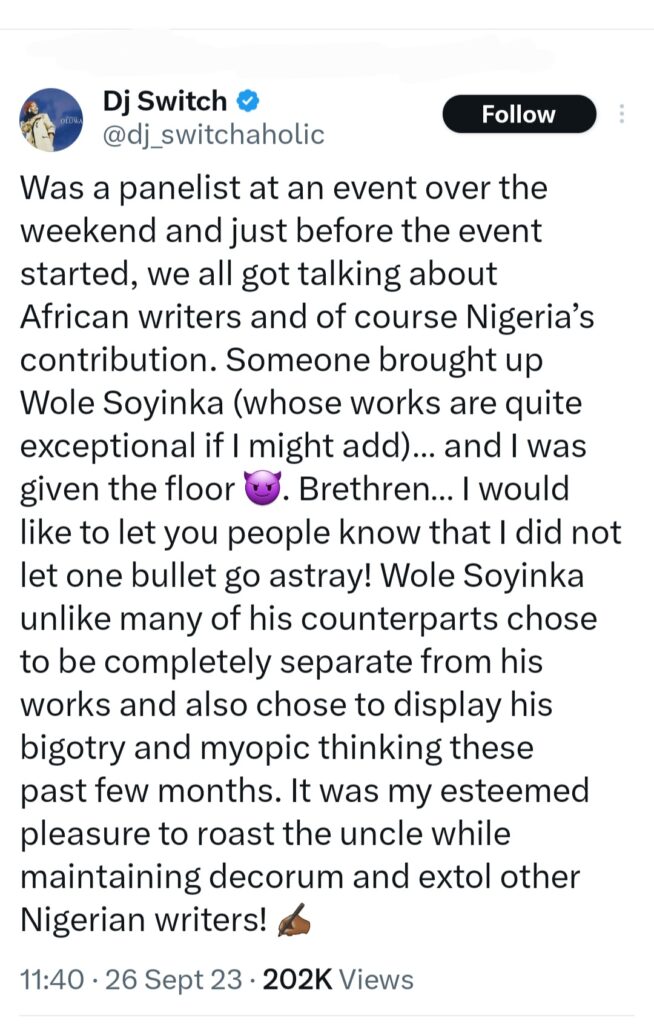Follow Dj Switch
Viewport: 654px width, 1024px height.
[518, 115]
